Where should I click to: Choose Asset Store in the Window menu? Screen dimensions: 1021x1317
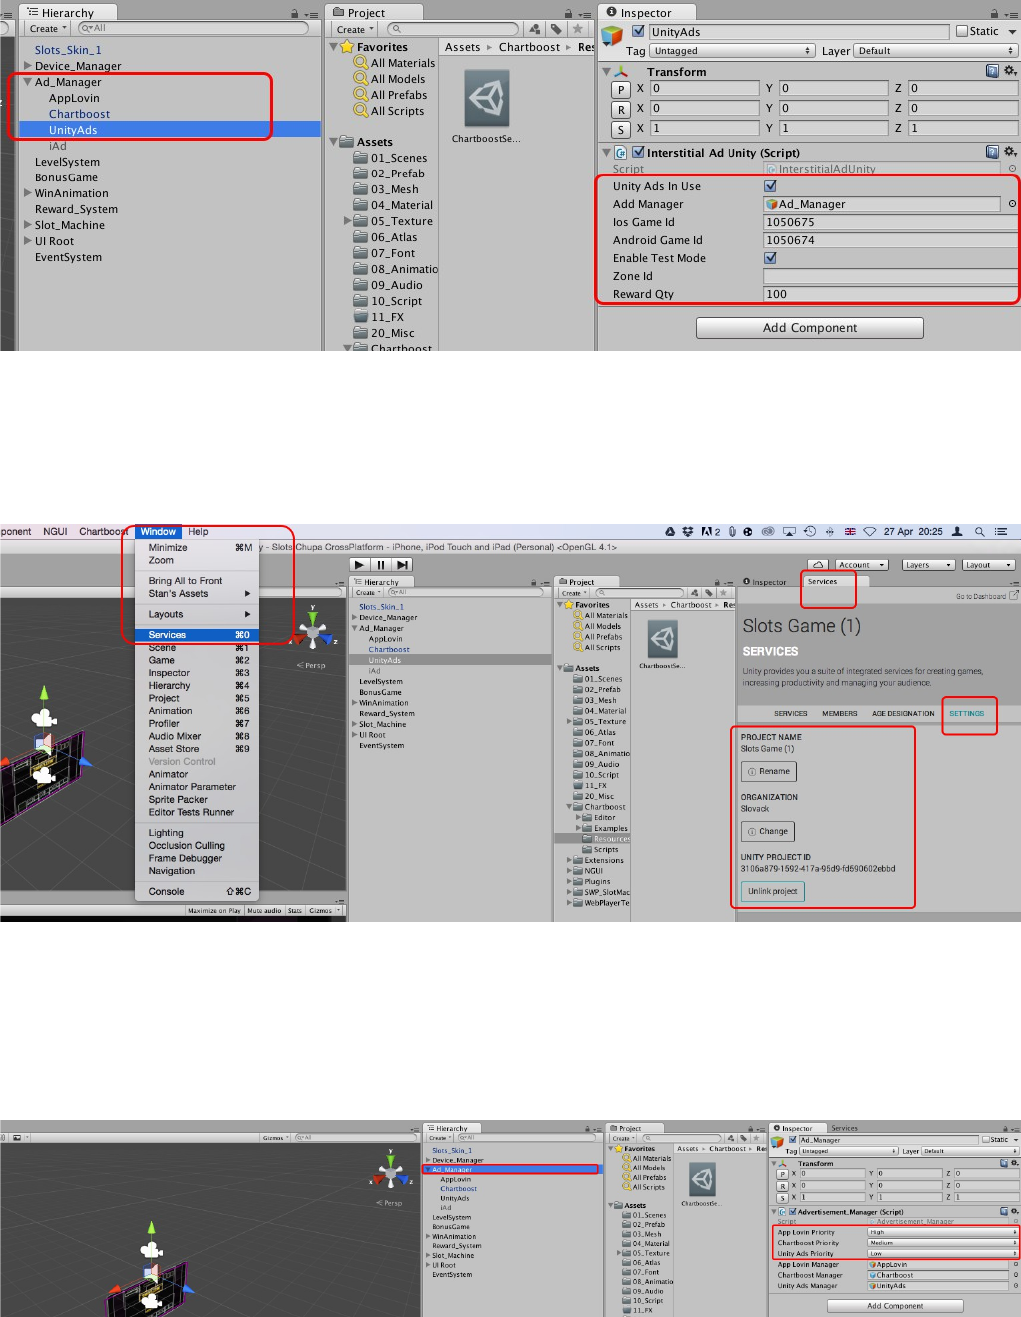pos(197,749)
